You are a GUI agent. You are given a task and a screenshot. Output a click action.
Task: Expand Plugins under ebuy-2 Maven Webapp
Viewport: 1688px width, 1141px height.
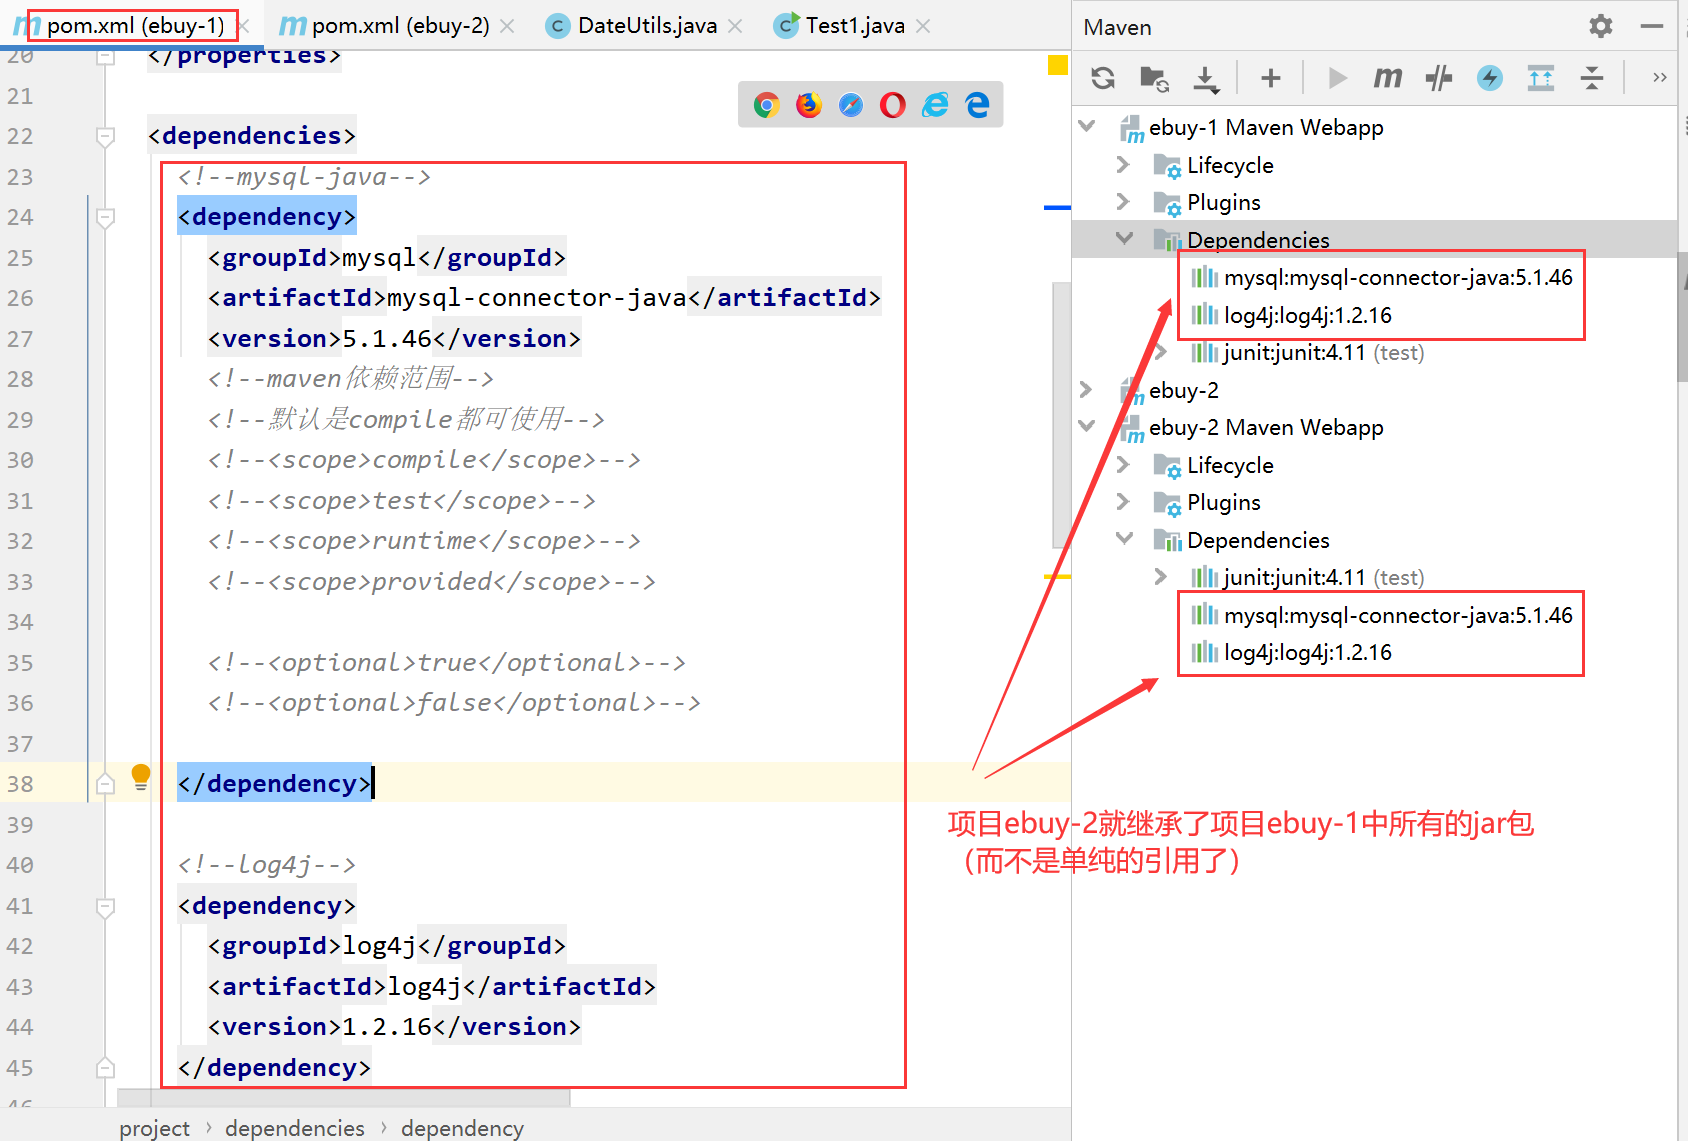tap(1123, 501)
